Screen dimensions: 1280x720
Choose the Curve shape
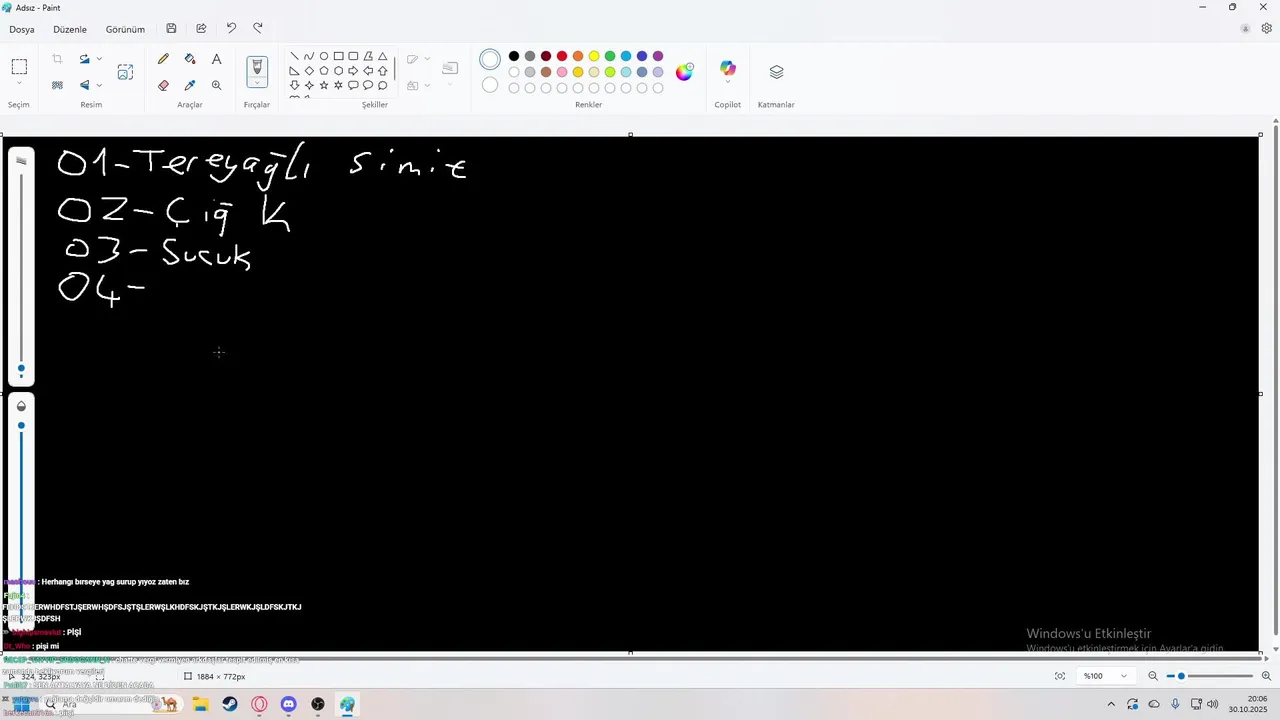click(x=309, y=56)
